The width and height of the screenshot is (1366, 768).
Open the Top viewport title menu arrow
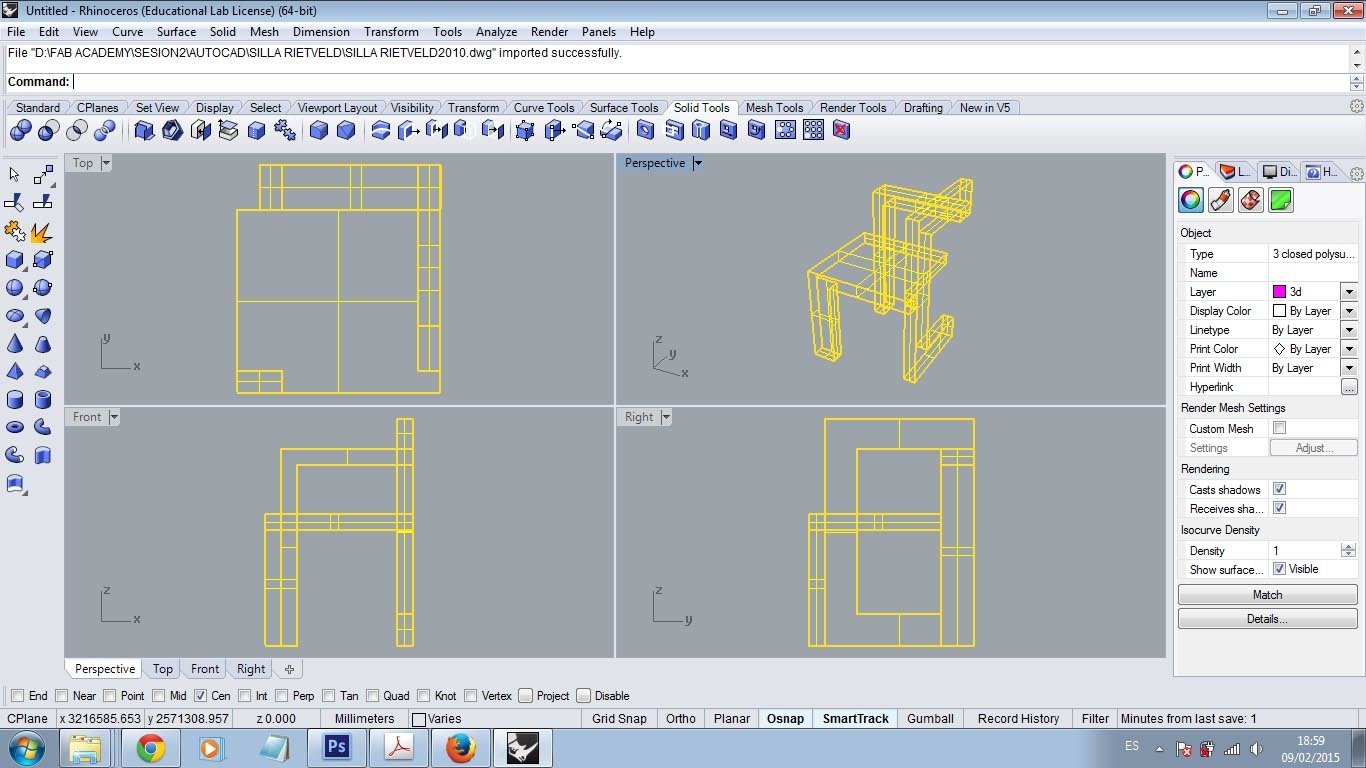tap(106, 163)
